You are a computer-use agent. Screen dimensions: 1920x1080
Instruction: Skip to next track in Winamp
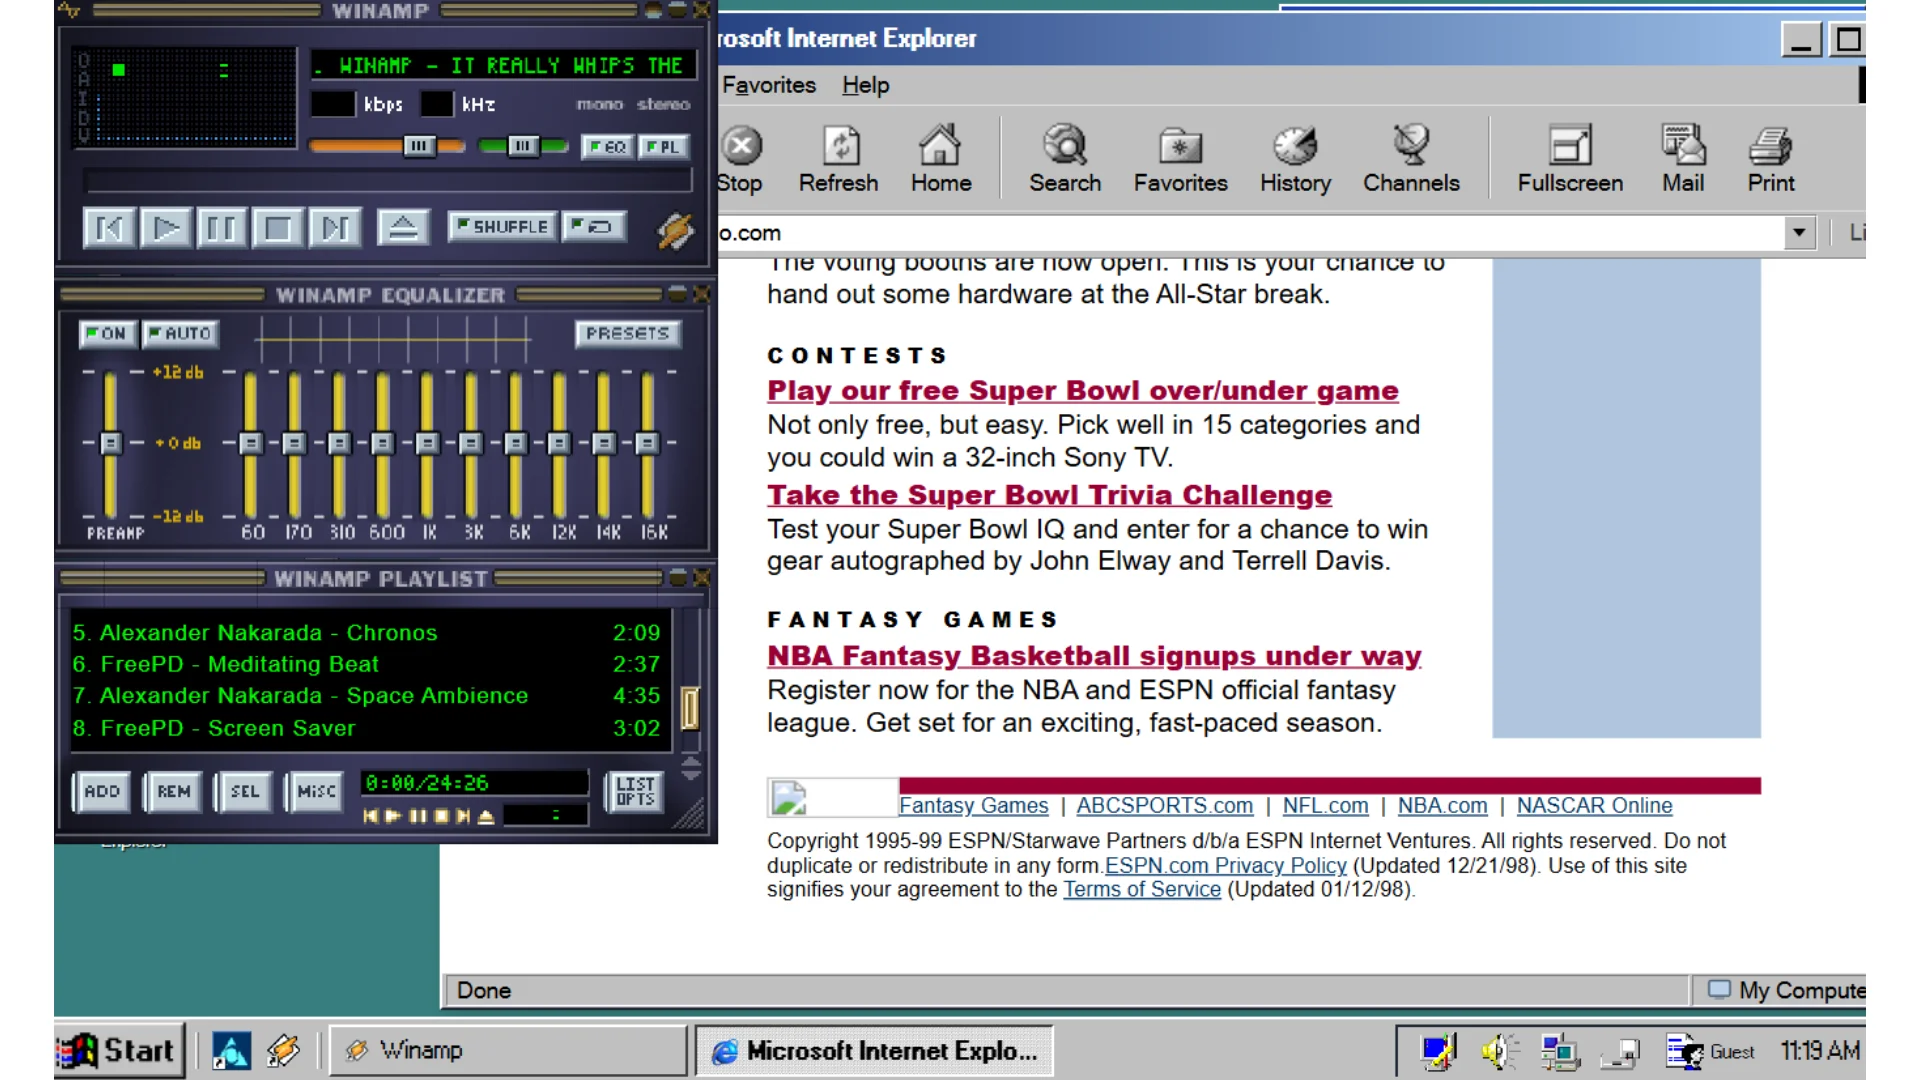pyautogui.click(x=335, y=229)
